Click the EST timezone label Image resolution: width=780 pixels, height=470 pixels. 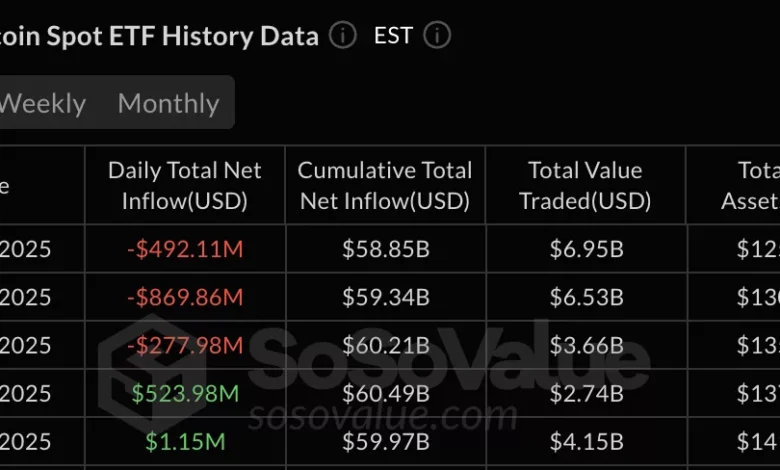click(x=393, y=36)
